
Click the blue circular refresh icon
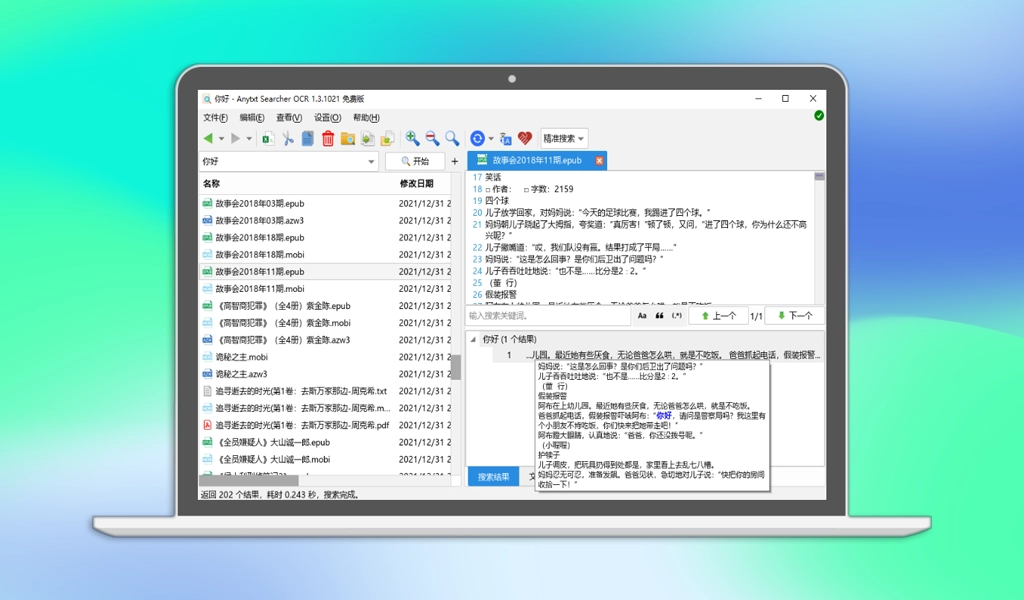pyautogui.click(x=477, y=138)
